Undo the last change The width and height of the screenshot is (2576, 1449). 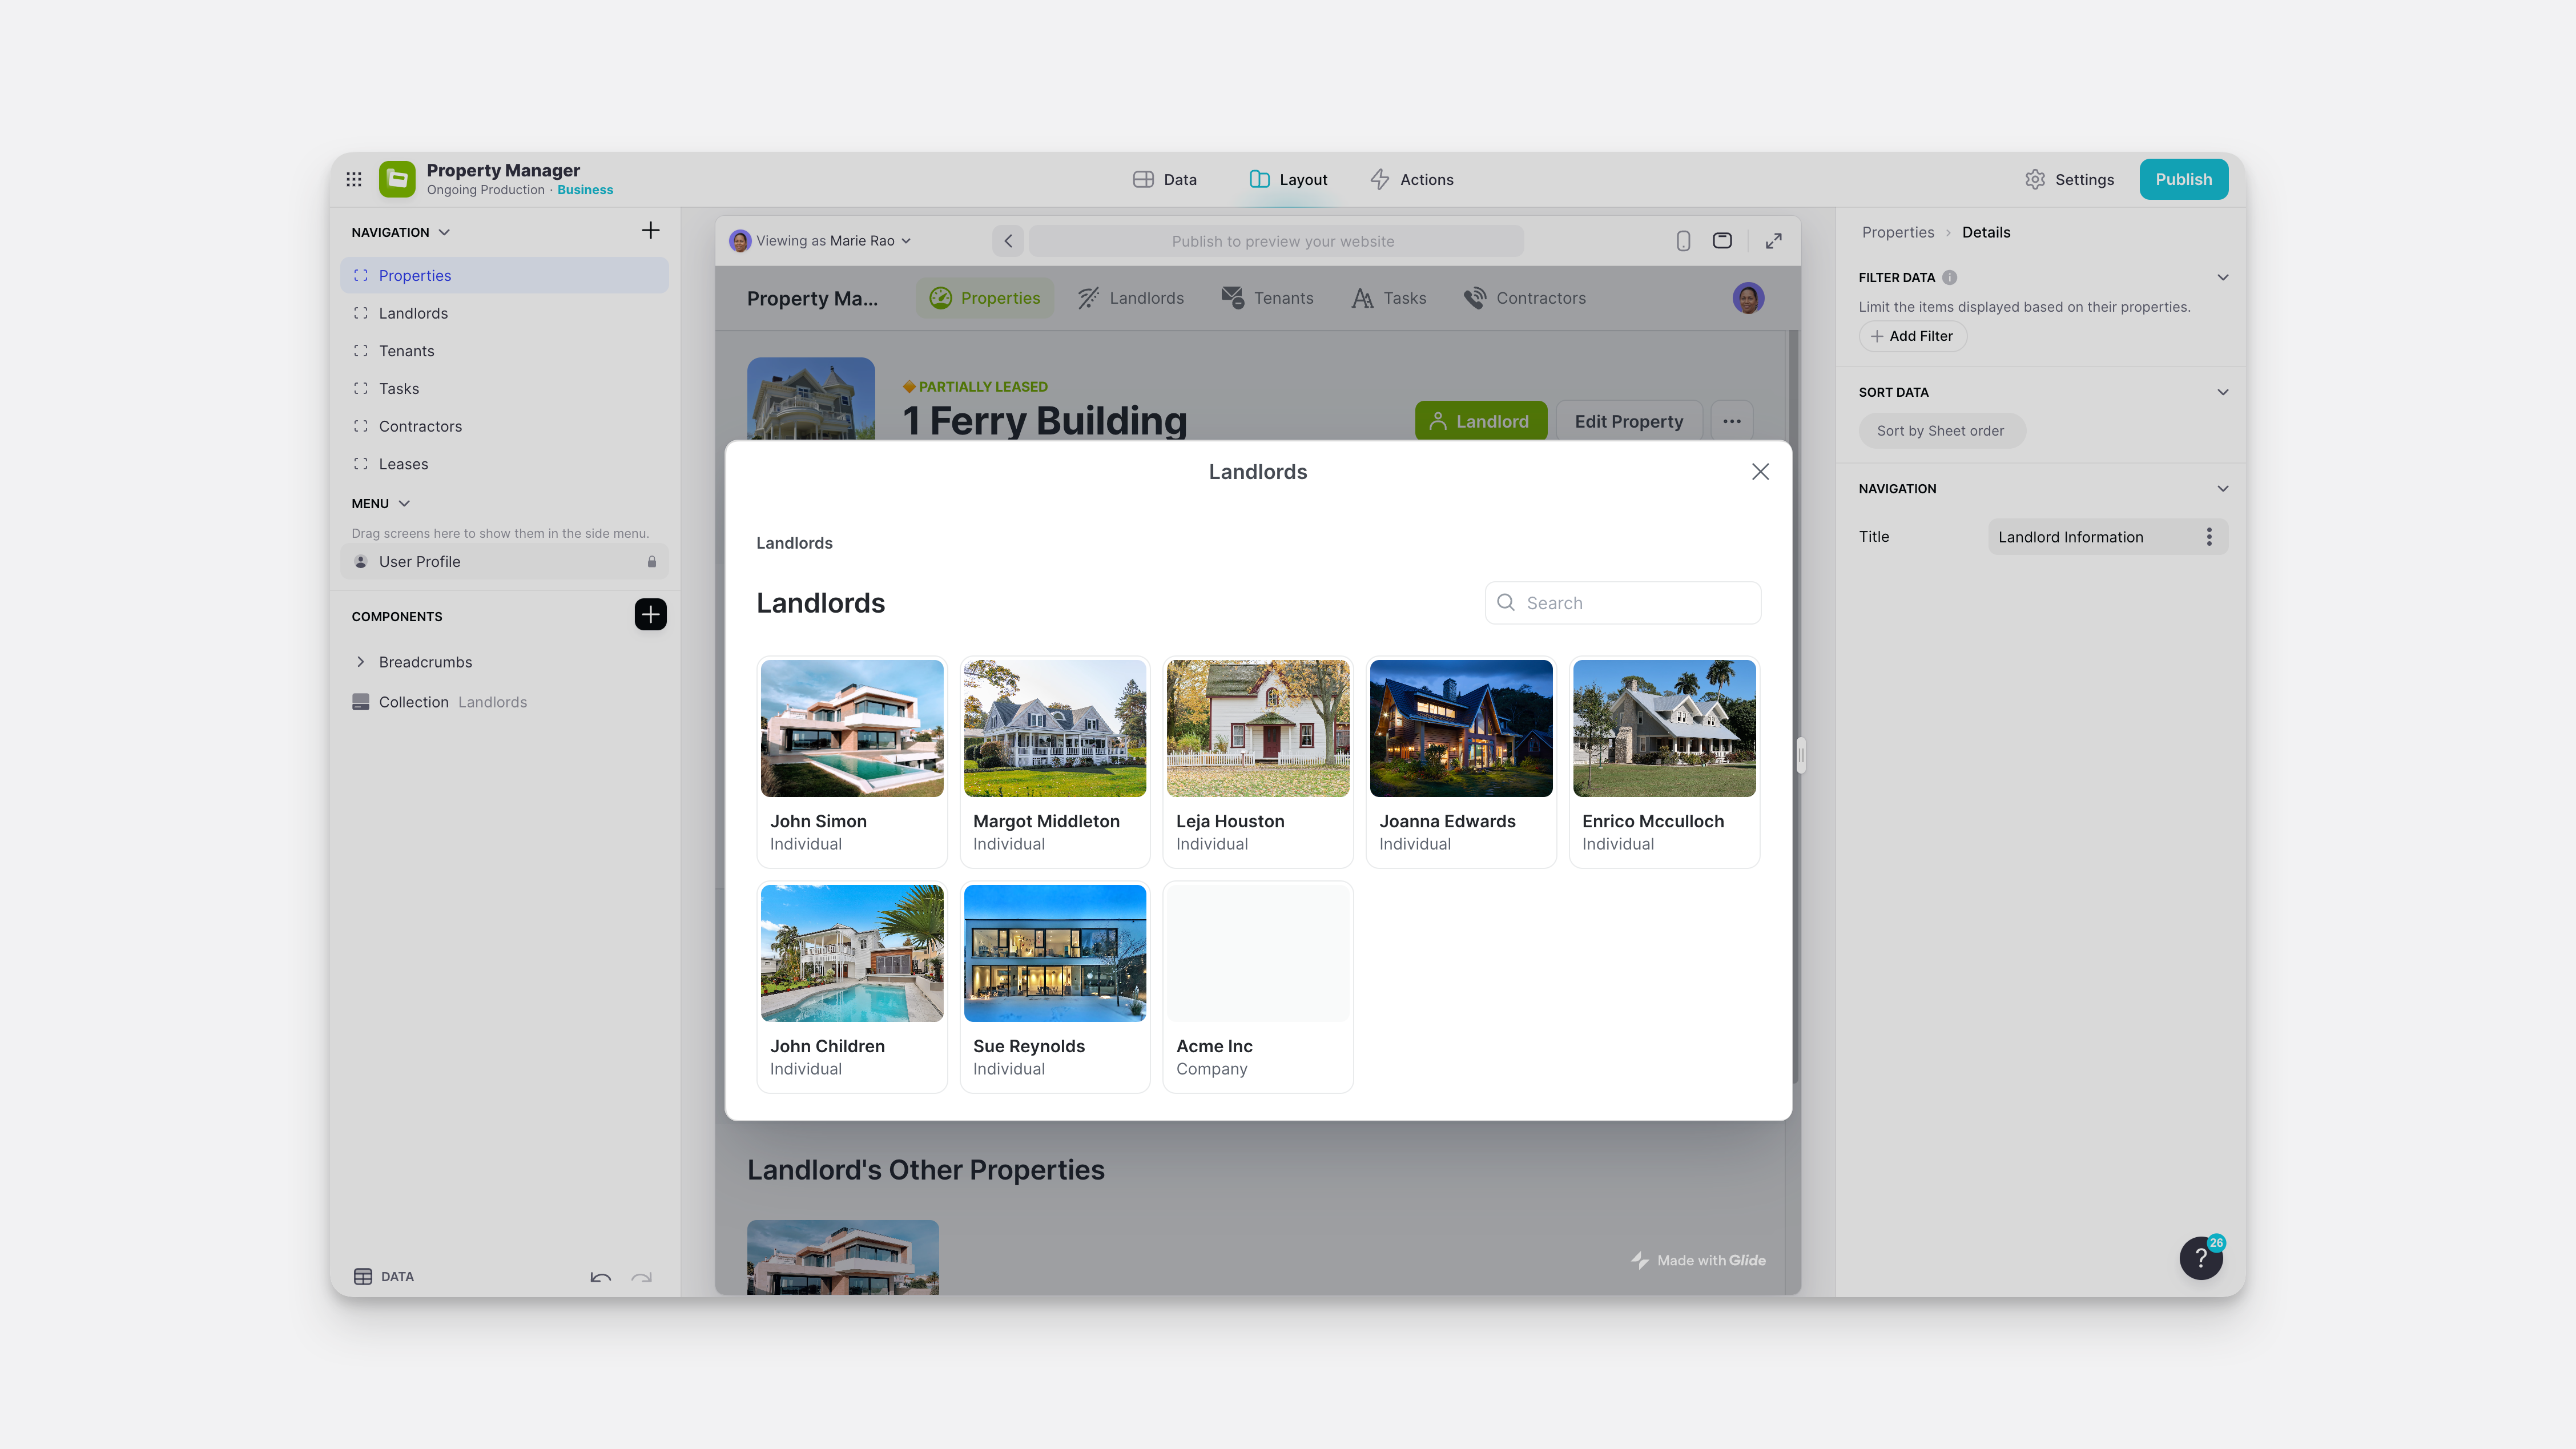(600, 1278)
